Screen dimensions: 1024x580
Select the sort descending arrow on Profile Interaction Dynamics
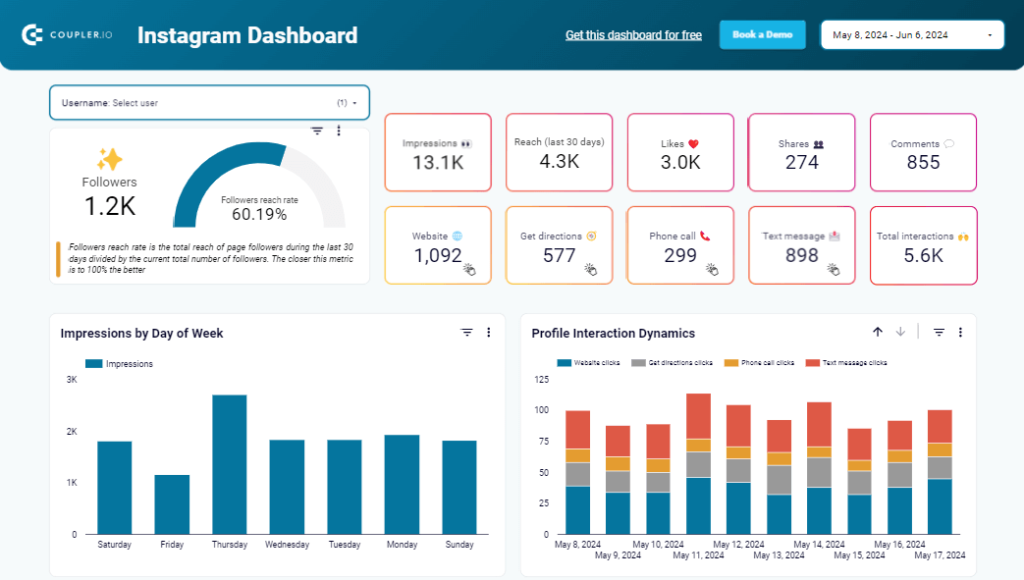tap(899, 332)
